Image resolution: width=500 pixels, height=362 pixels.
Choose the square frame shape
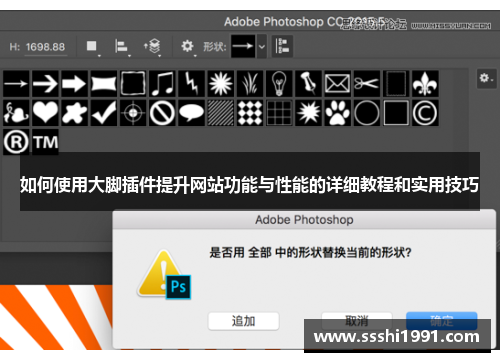tap(396, 113)
